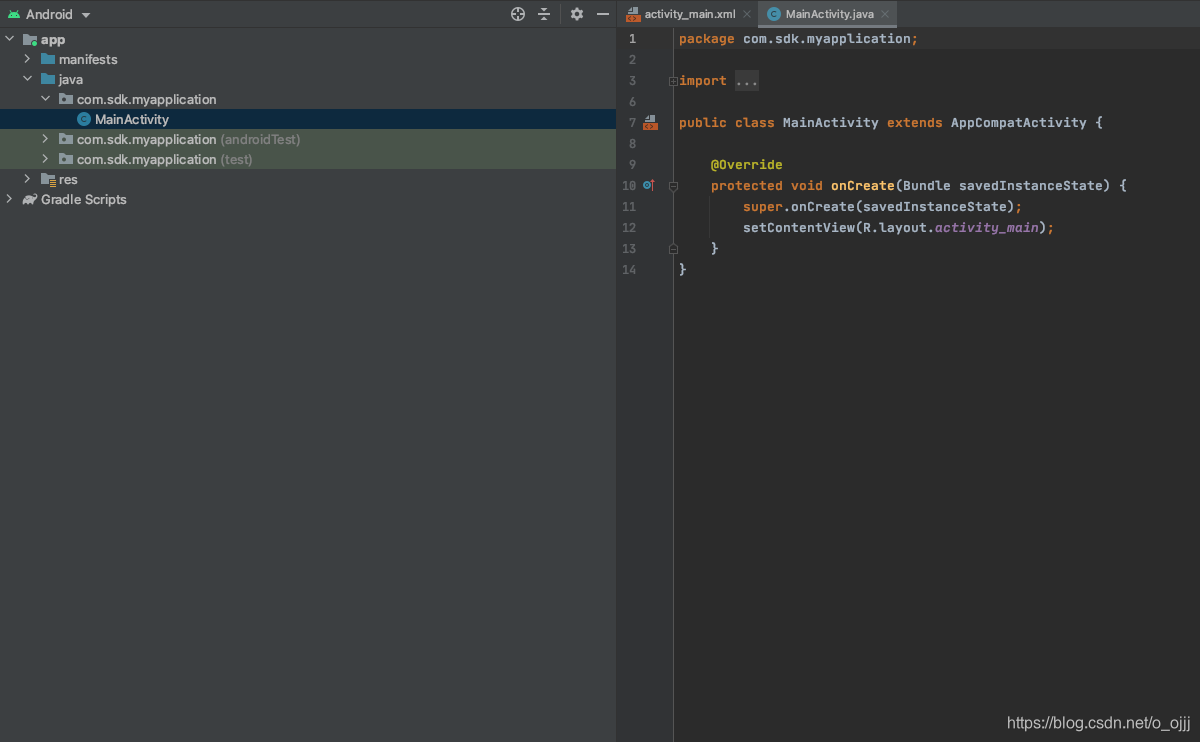1200x742 pixels.
Task: Select com.sdk.myapplication (androidTest) row
Action: point(308,139)
